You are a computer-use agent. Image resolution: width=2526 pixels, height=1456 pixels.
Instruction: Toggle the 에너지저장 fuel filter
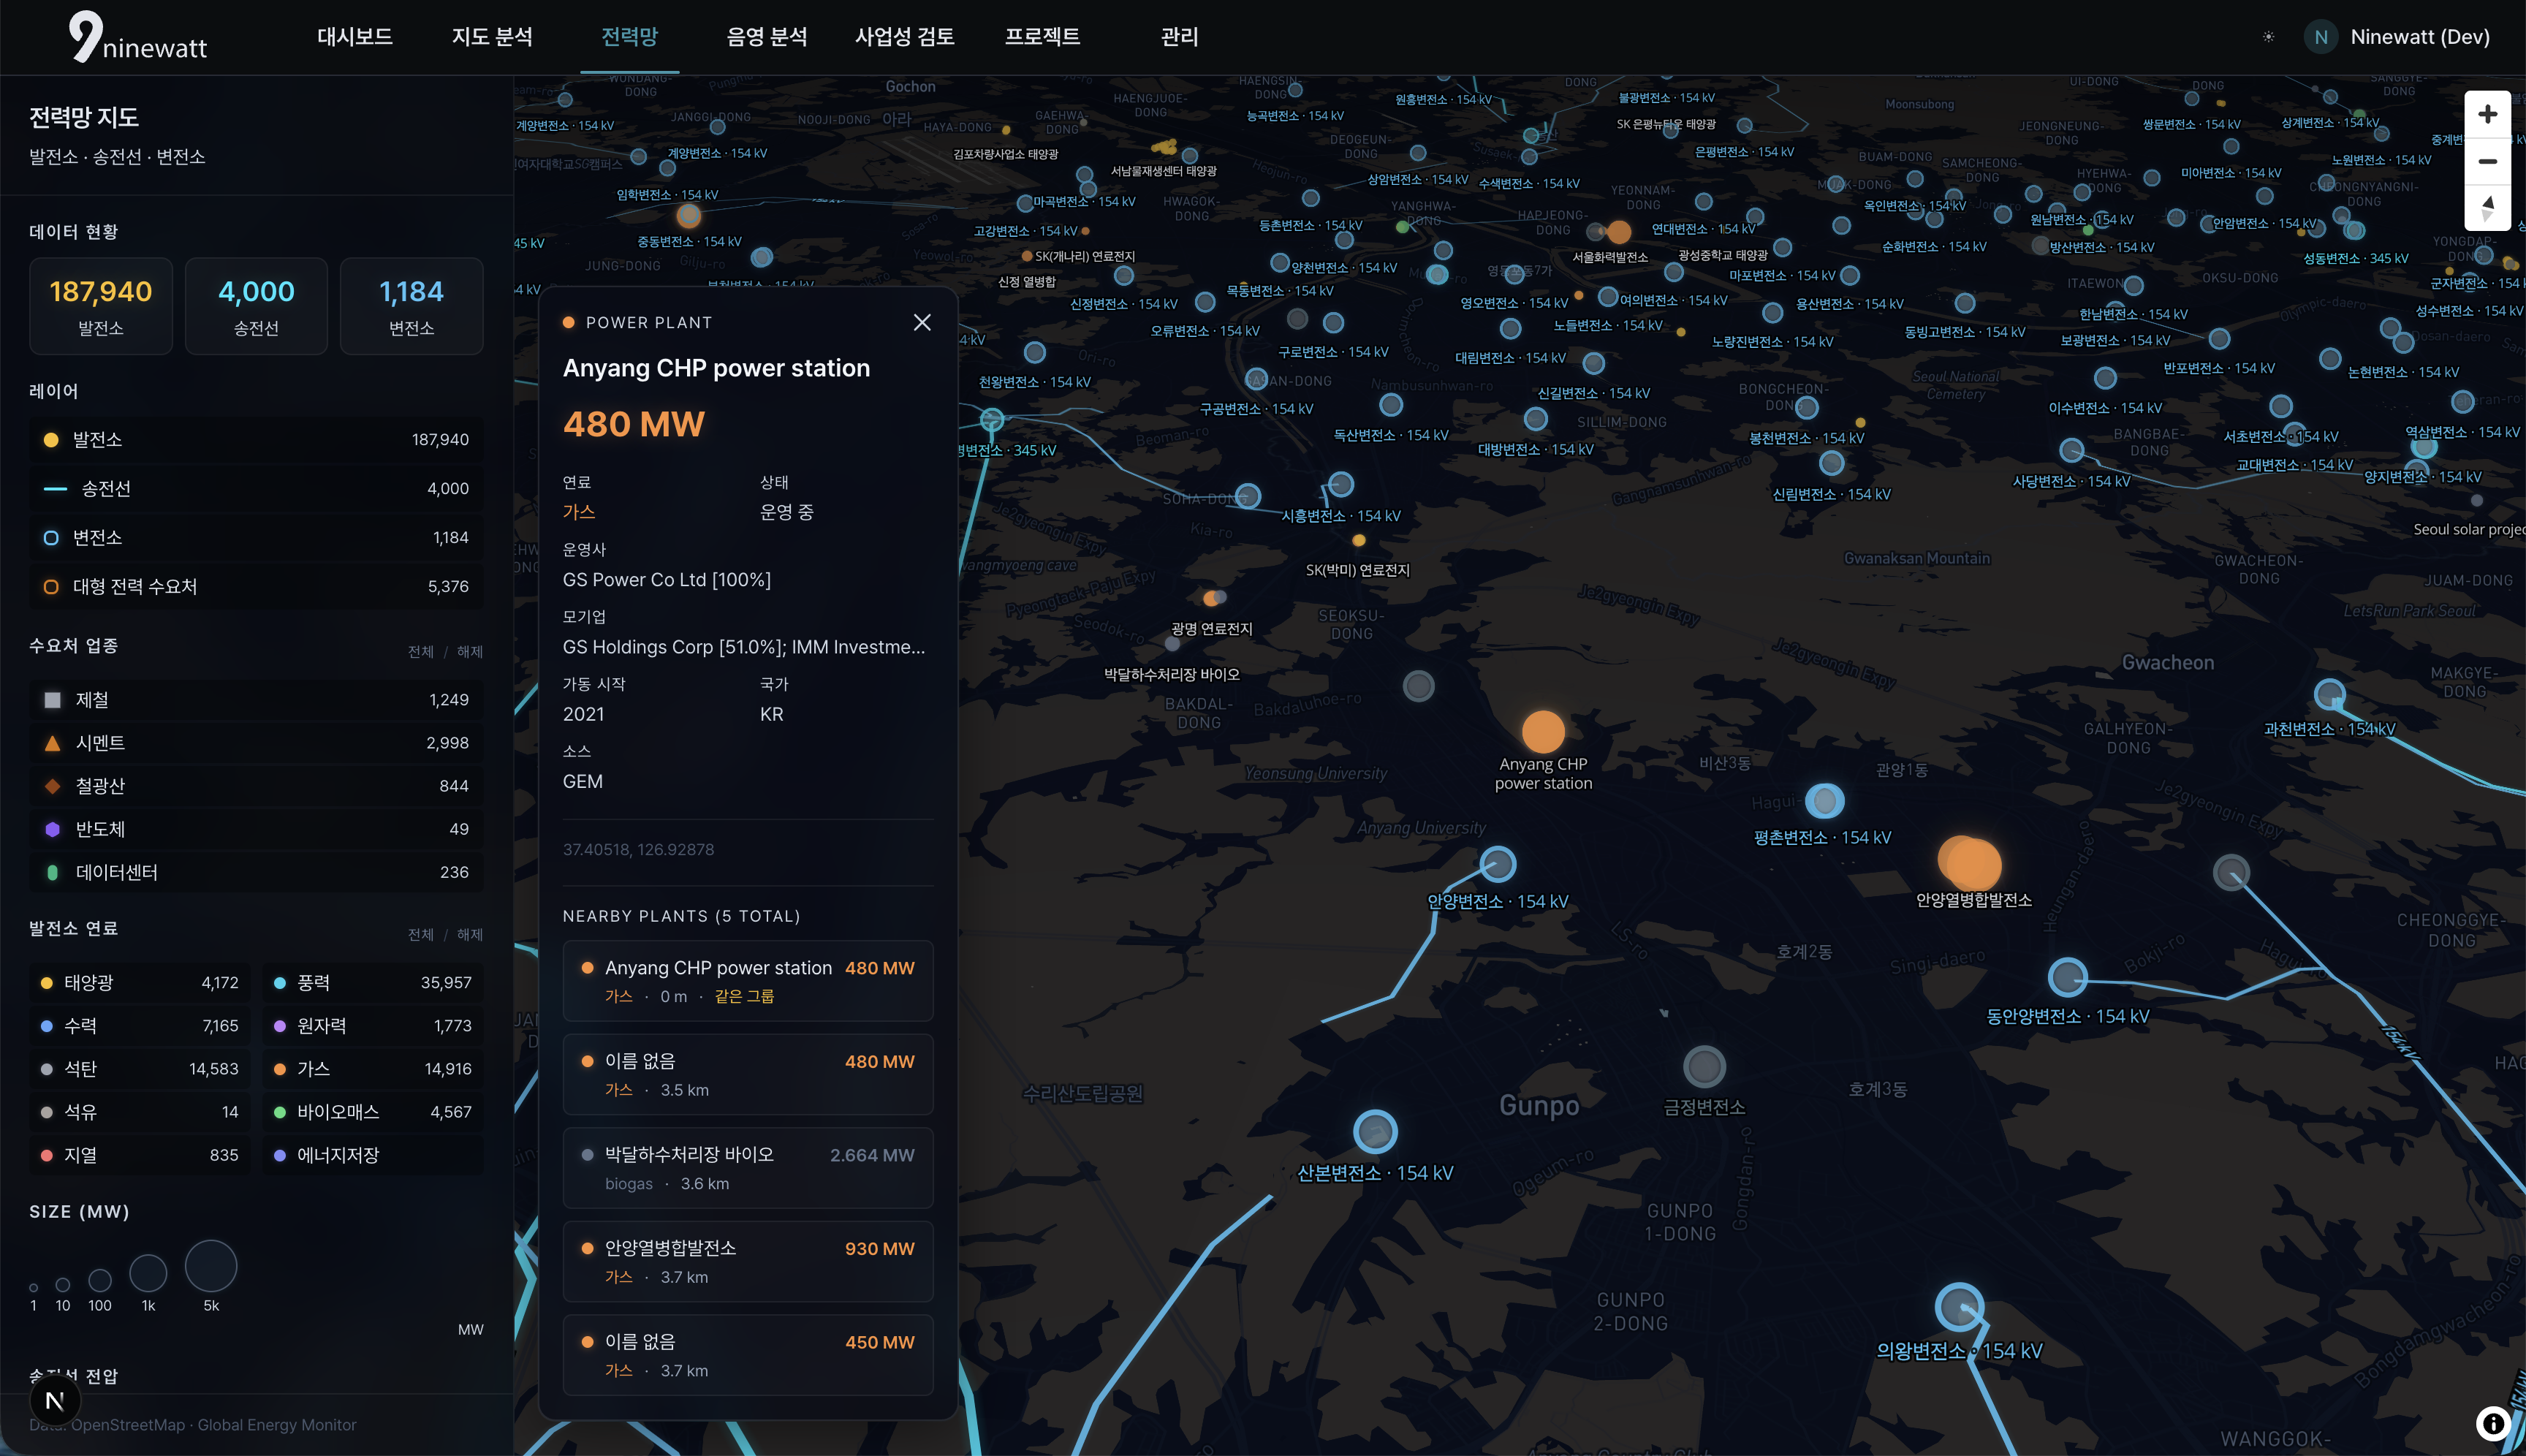373,1155
